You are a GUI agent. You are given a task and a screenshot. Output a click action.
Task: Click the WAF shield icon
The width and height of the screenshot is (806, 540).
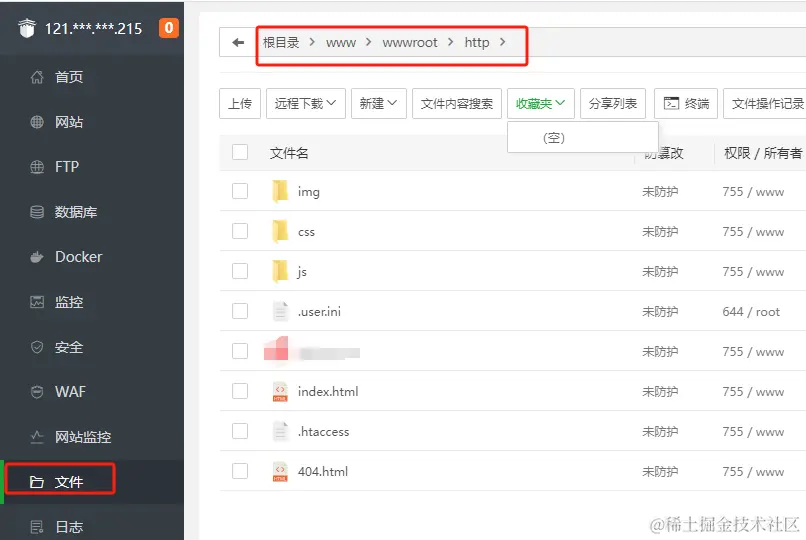click(x=37, y=392)
